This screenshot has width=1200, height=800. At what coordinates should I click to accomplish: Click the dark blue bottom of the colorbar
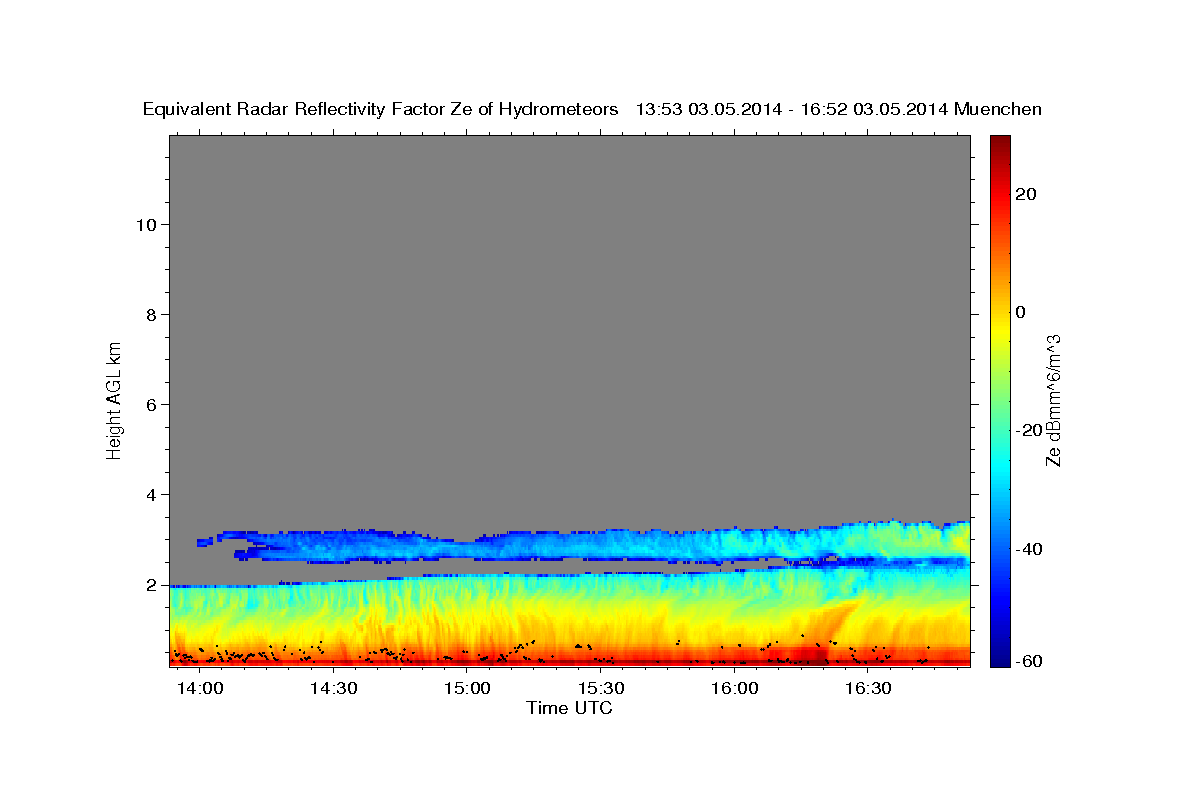[999, 656]
